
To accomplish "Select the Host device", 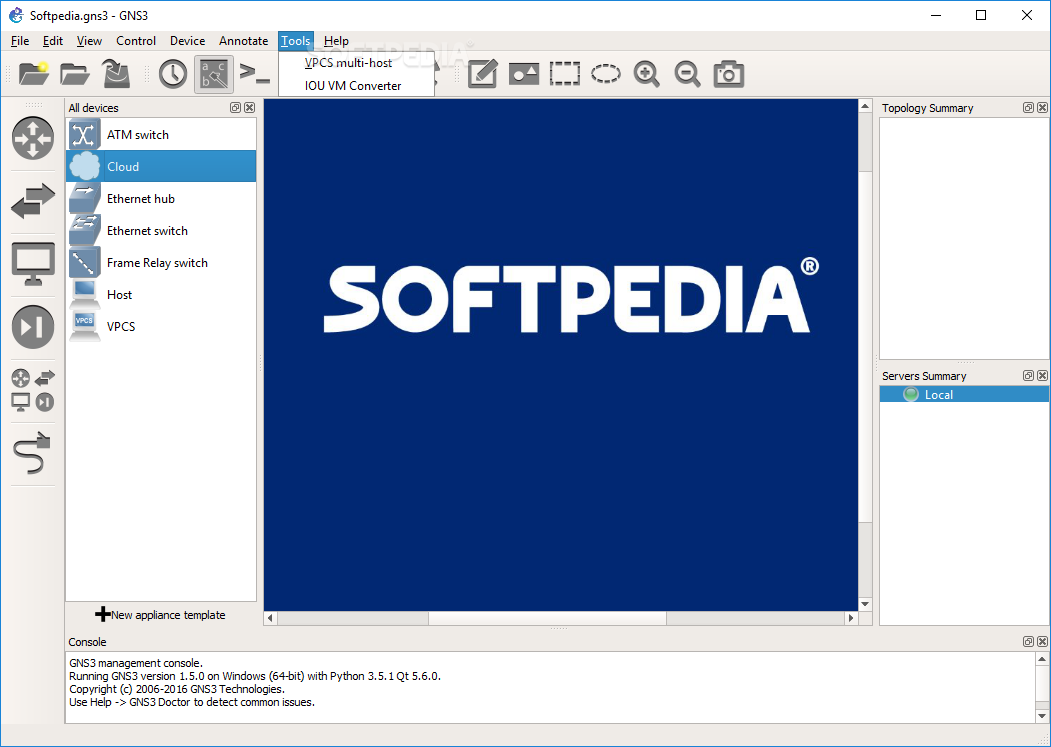I will point(161,294).
